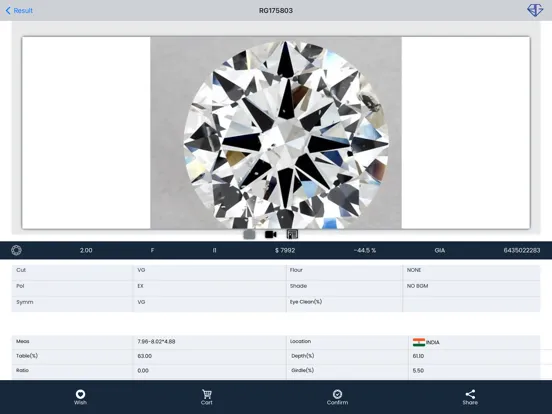The width and height of the screenshot is (552, 414).
Task: Select the Shade value NO BGM
Action: coord(418,286)
